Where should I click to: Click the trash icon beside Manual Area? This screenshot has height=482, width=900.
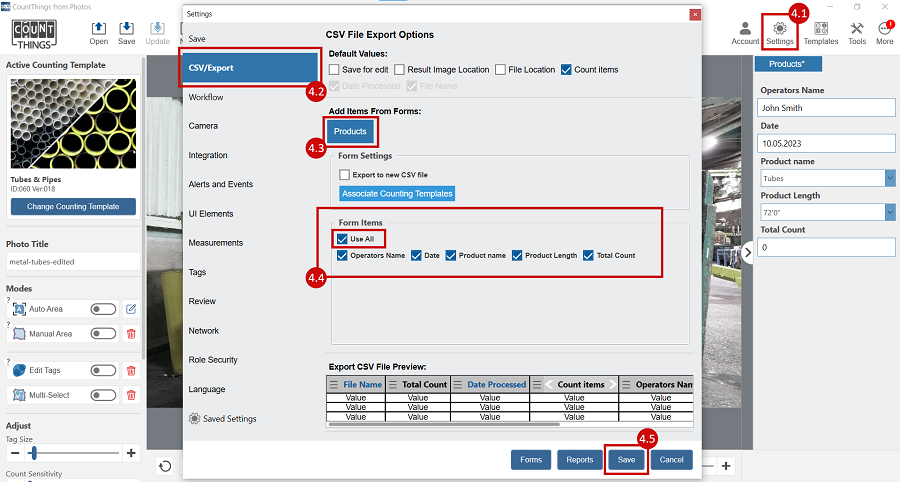point(131,334)
